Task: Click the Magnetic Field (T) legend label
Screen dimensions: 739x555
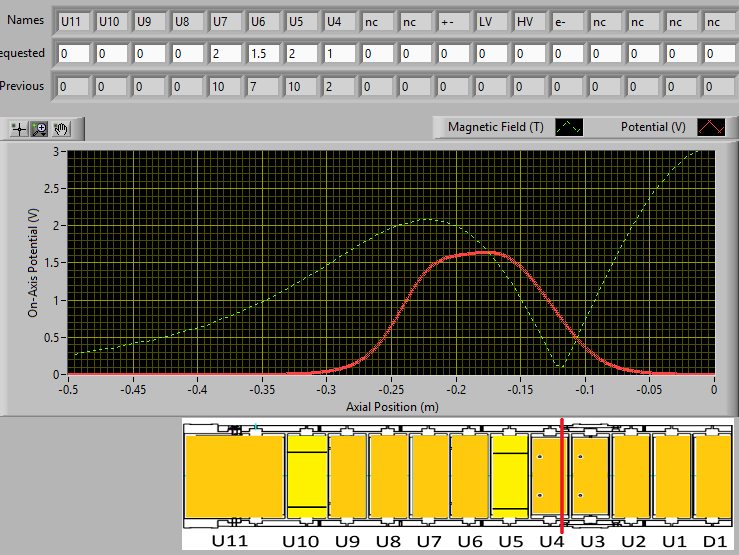Action: (496, 127)
